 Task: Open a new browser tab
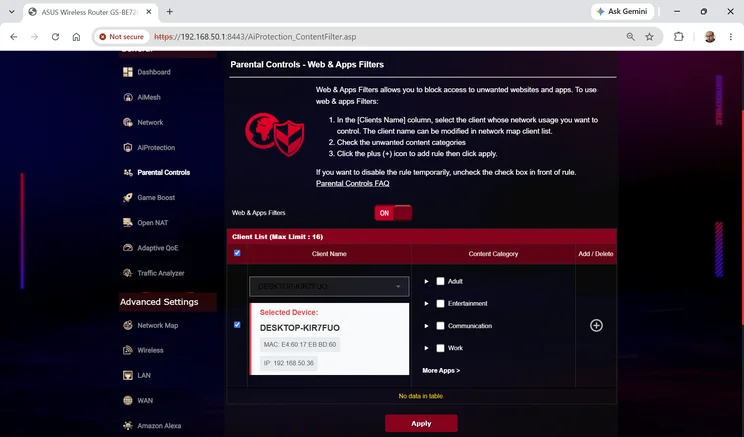169,12
